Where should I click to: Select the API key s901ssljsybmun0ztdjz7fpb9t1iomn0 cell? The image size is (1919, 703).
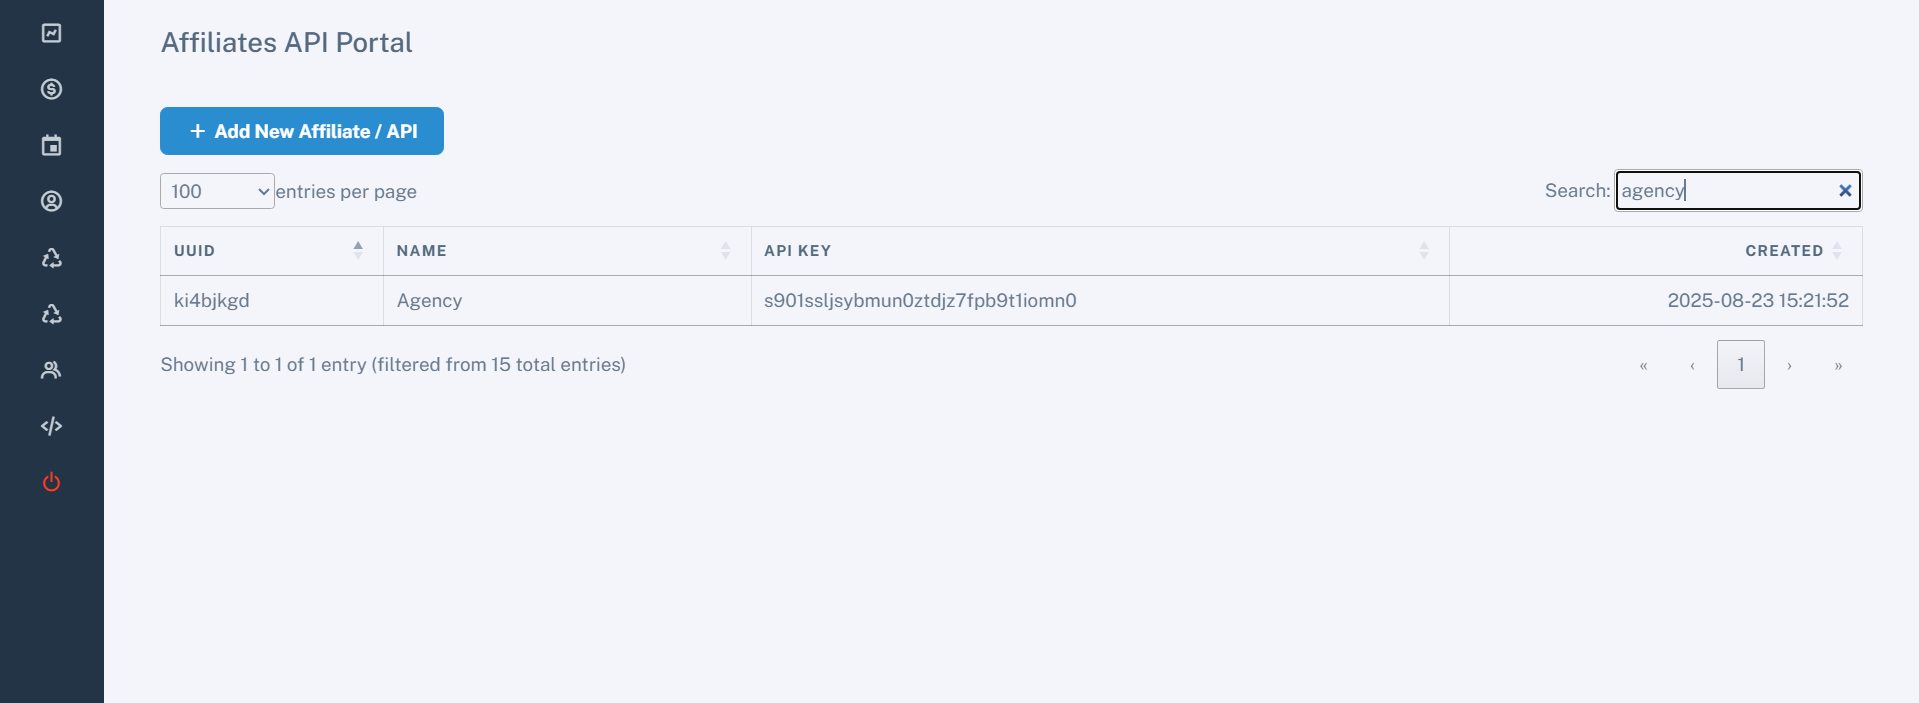[x=920, y=301]
